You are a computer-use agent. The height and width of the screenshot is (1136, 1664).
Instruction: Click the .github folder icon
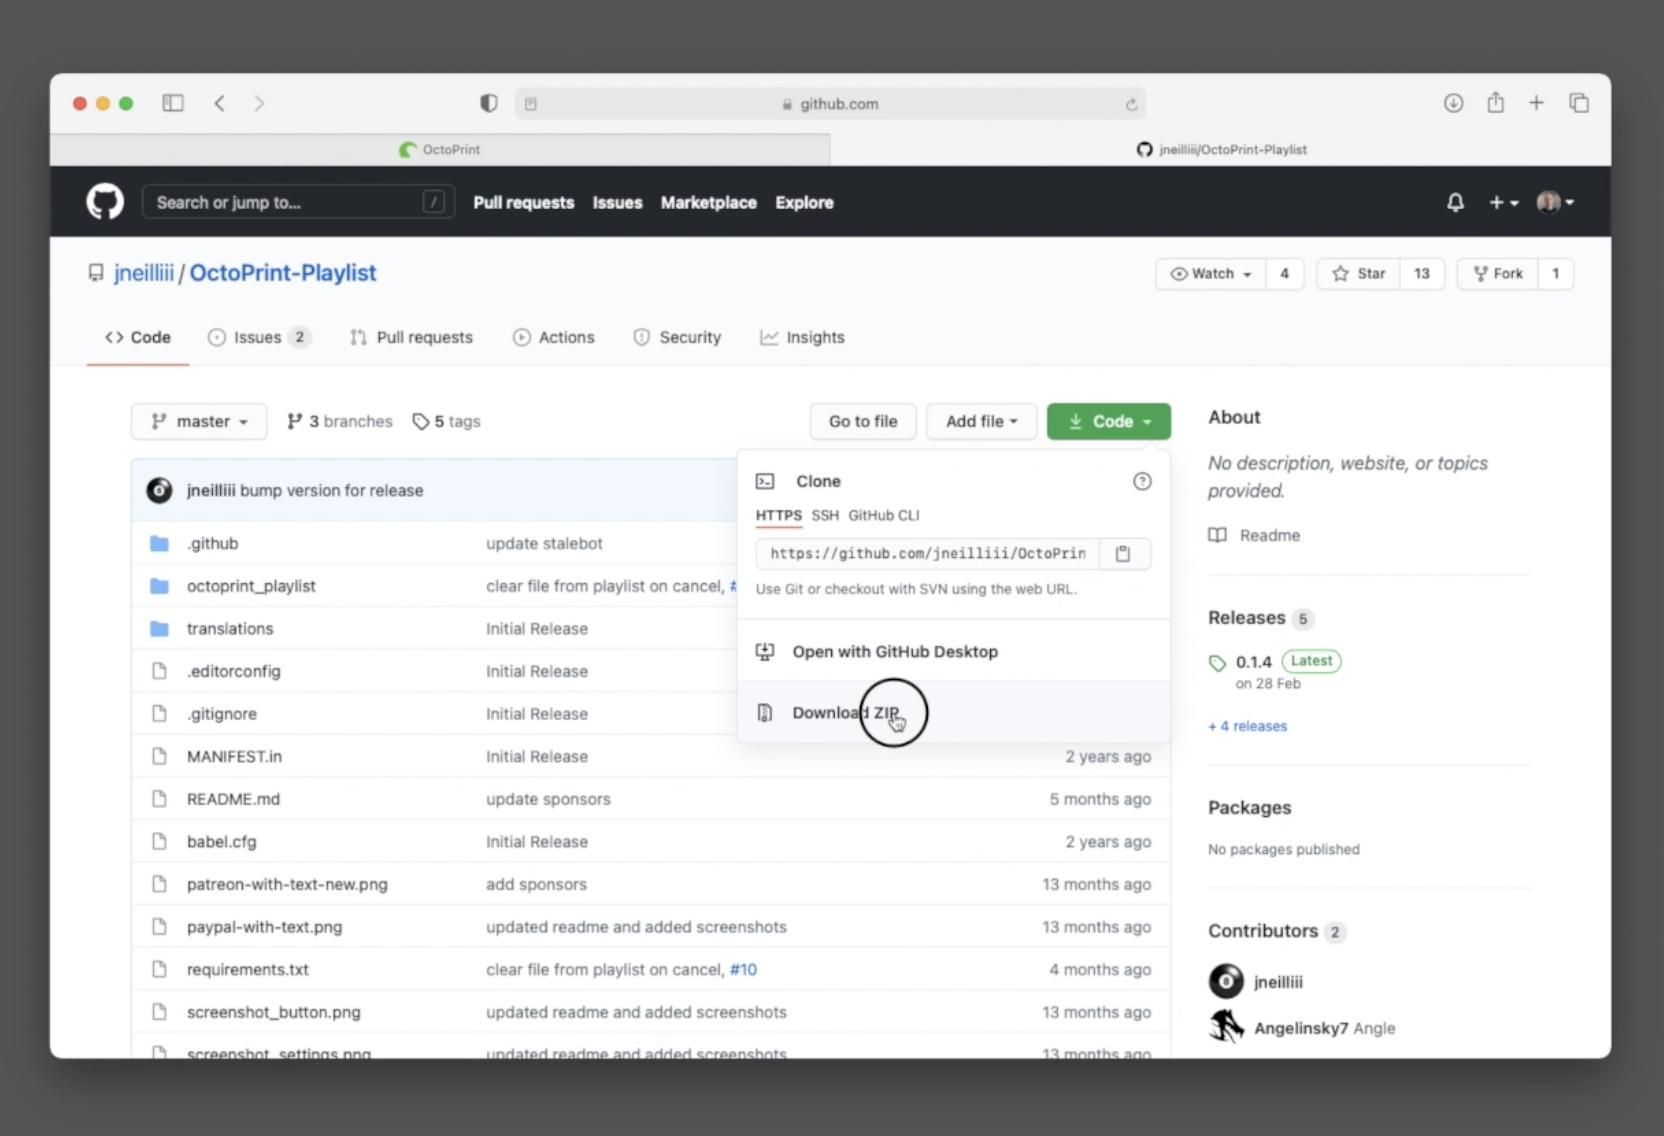point(159,543)
